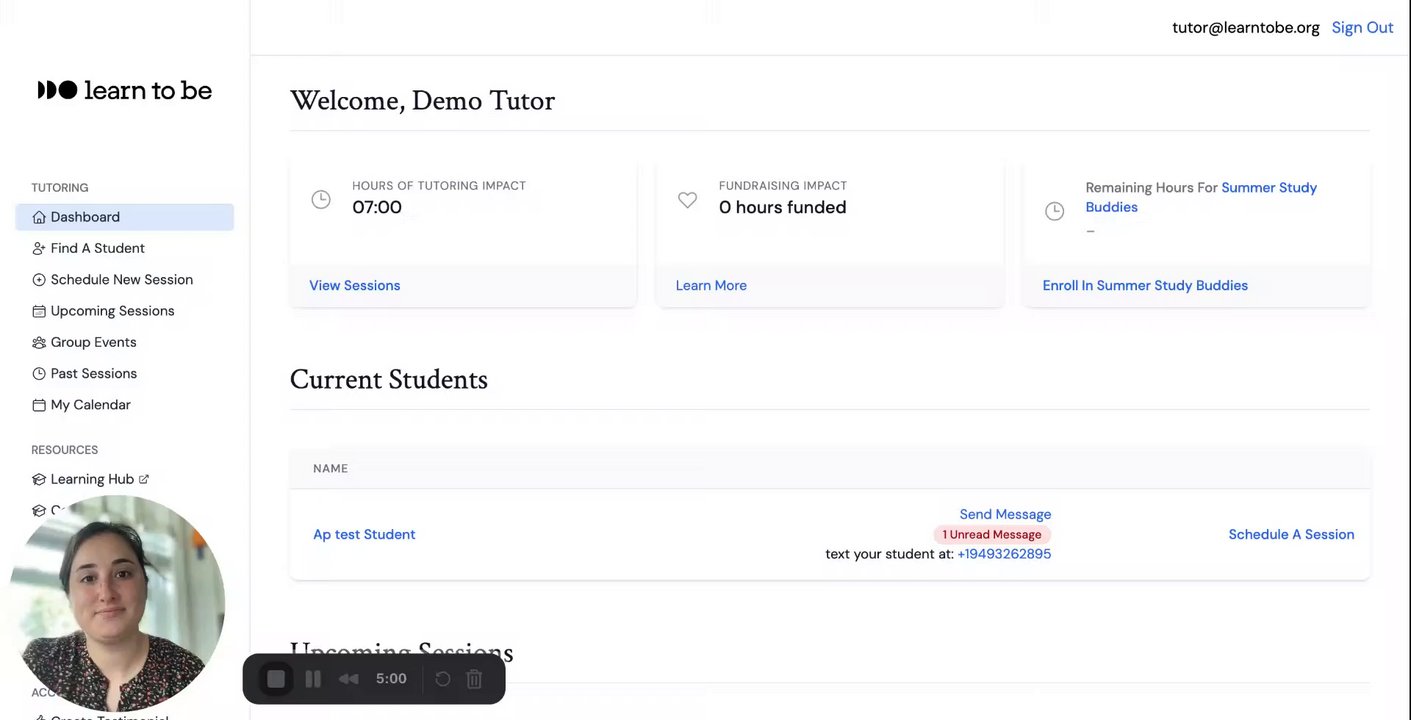Pause the recording
The height and width of the screenshot is (720, 1411).
(313, 679)
